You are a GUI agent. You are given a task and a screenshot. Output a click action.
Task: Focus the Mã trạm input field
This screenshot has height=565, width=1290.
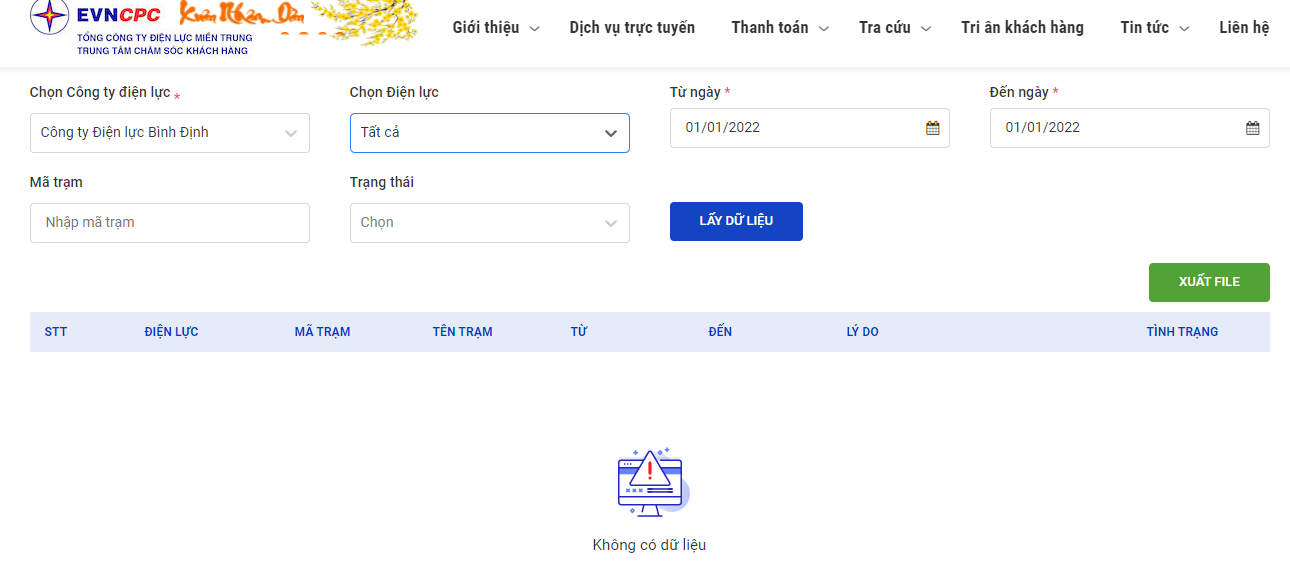170,223
